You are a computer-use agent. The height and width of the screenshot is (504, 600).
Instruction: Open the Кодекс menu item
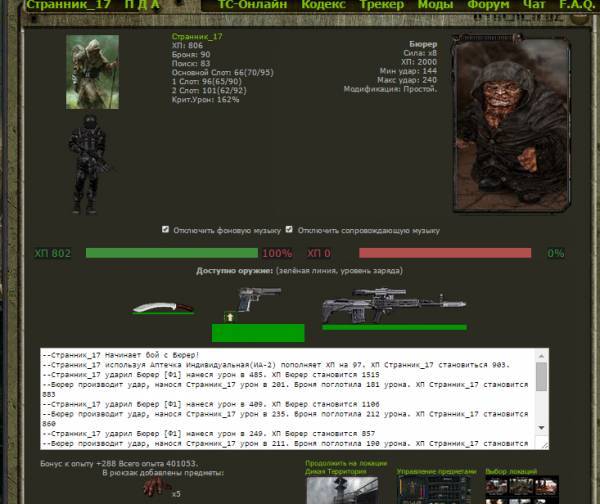tap(323, 5)
